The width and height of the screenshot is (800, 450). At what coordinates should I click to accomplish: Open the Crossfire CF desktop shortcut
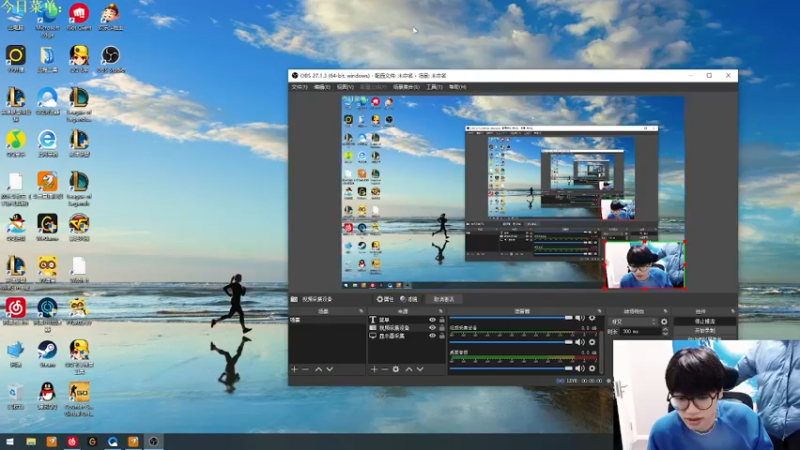[x=79, y=227]
